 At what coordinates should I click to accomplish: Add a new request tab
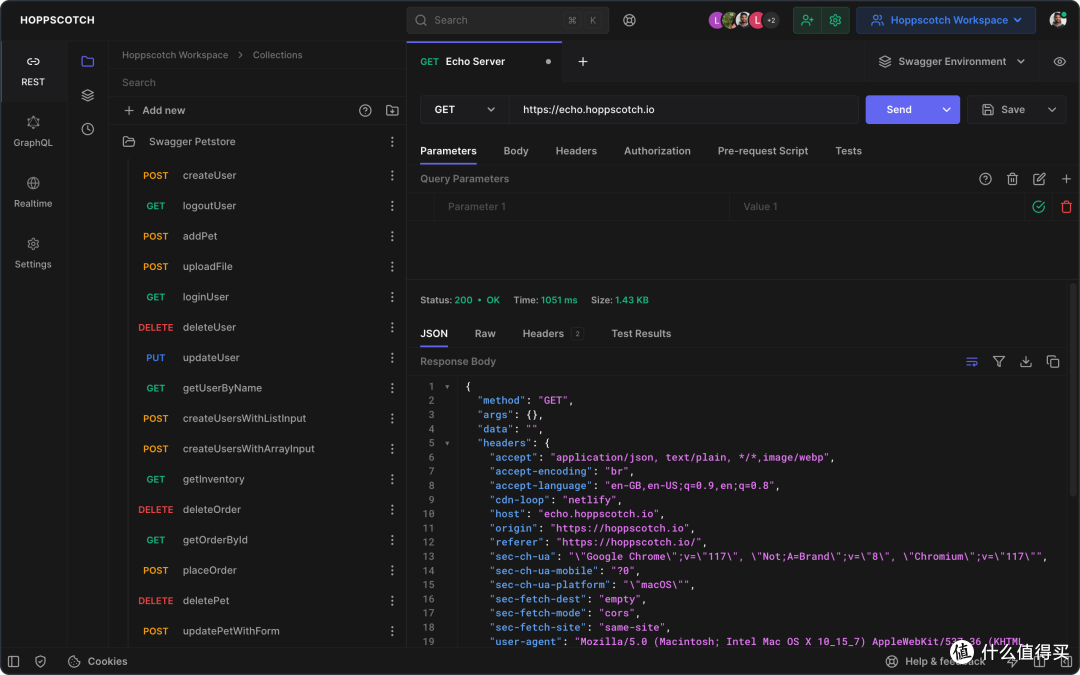[583, 61]
